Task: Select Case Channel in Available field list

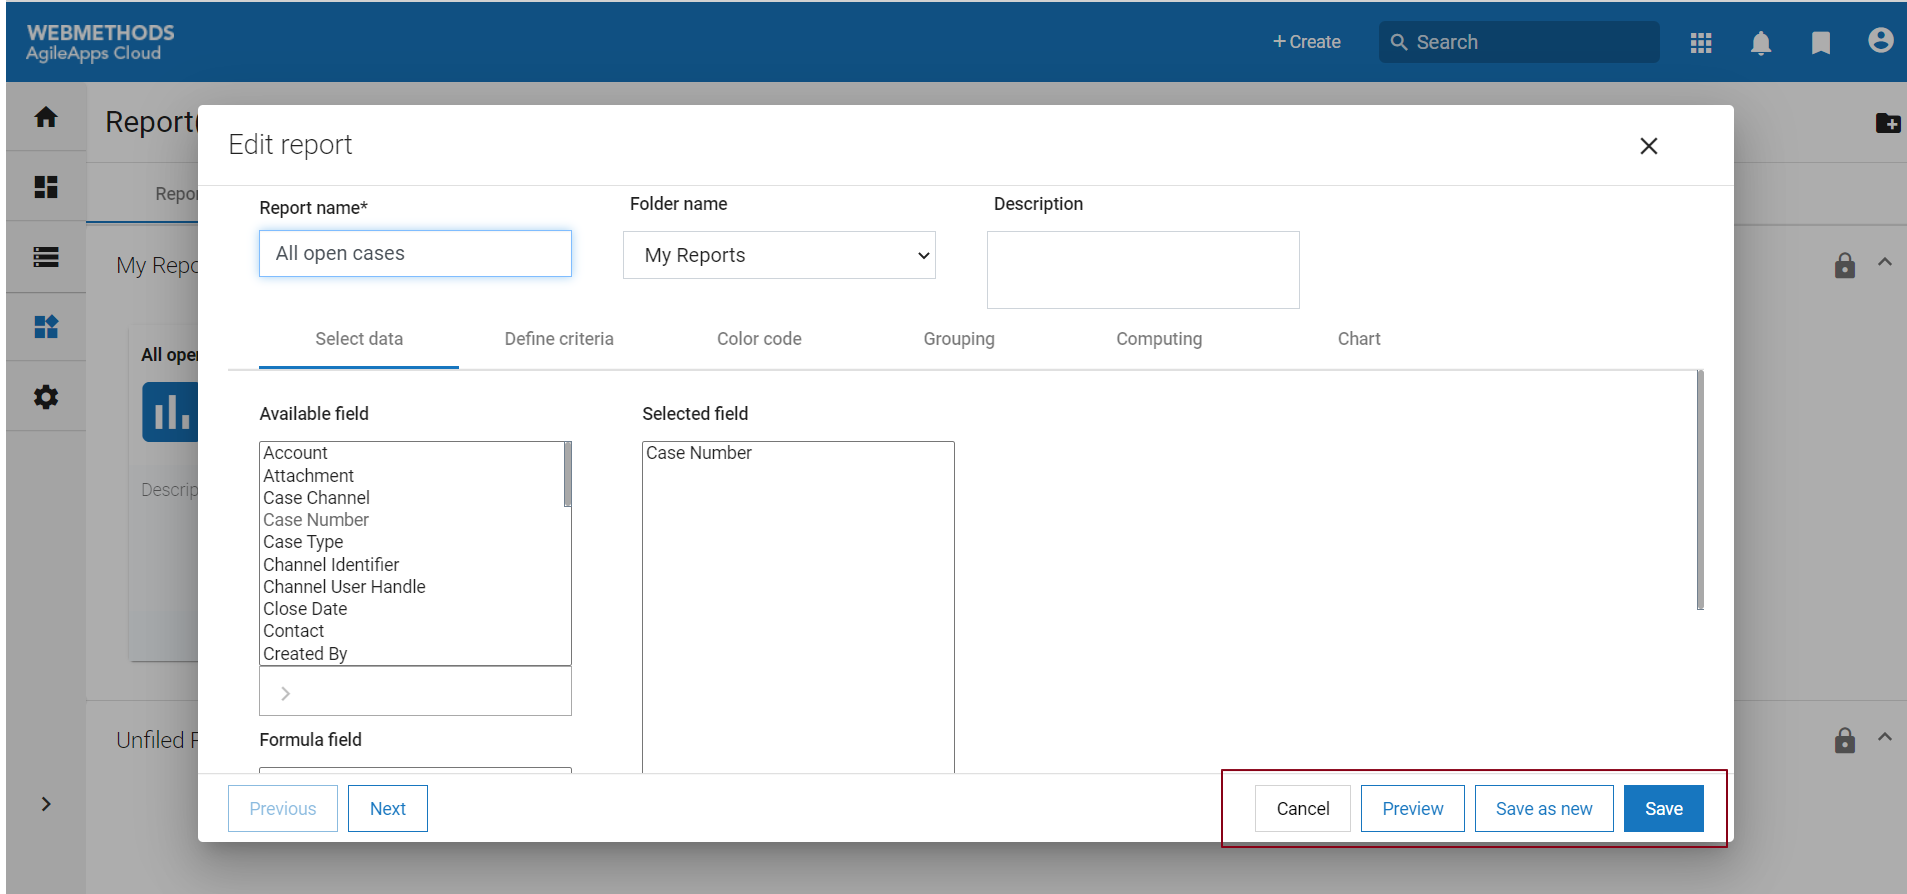Action: [412, 498]
